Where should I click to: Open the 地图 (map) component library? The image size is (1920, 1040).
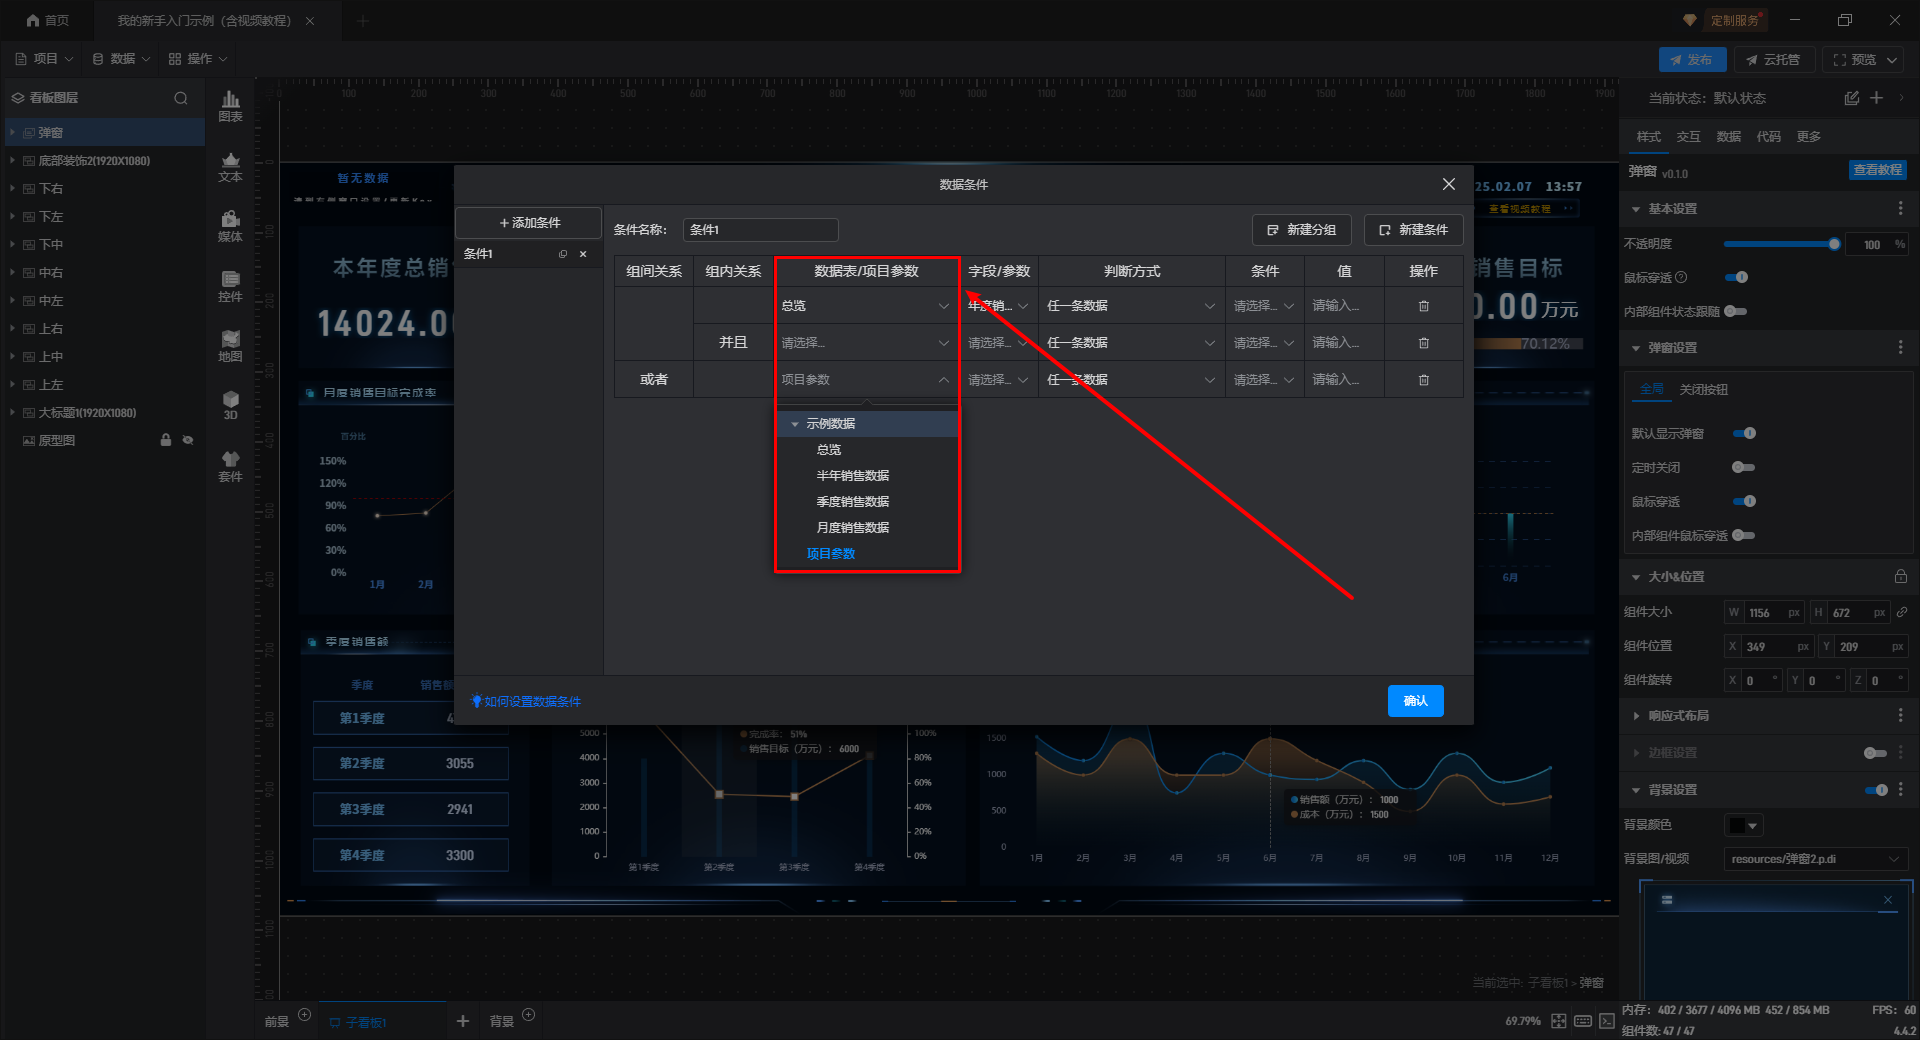tap(230, 346)
